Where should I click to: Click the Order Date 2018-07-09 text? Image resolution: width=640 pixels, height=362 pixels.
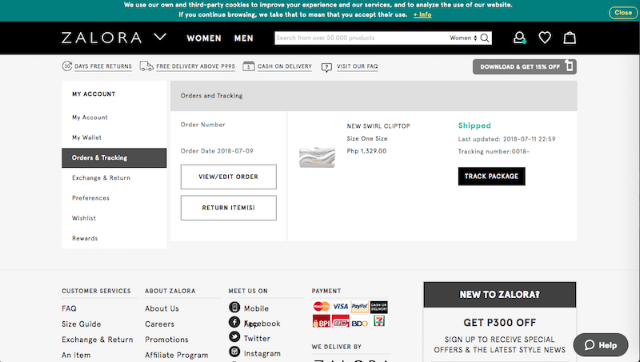click(x=217, y=151)
